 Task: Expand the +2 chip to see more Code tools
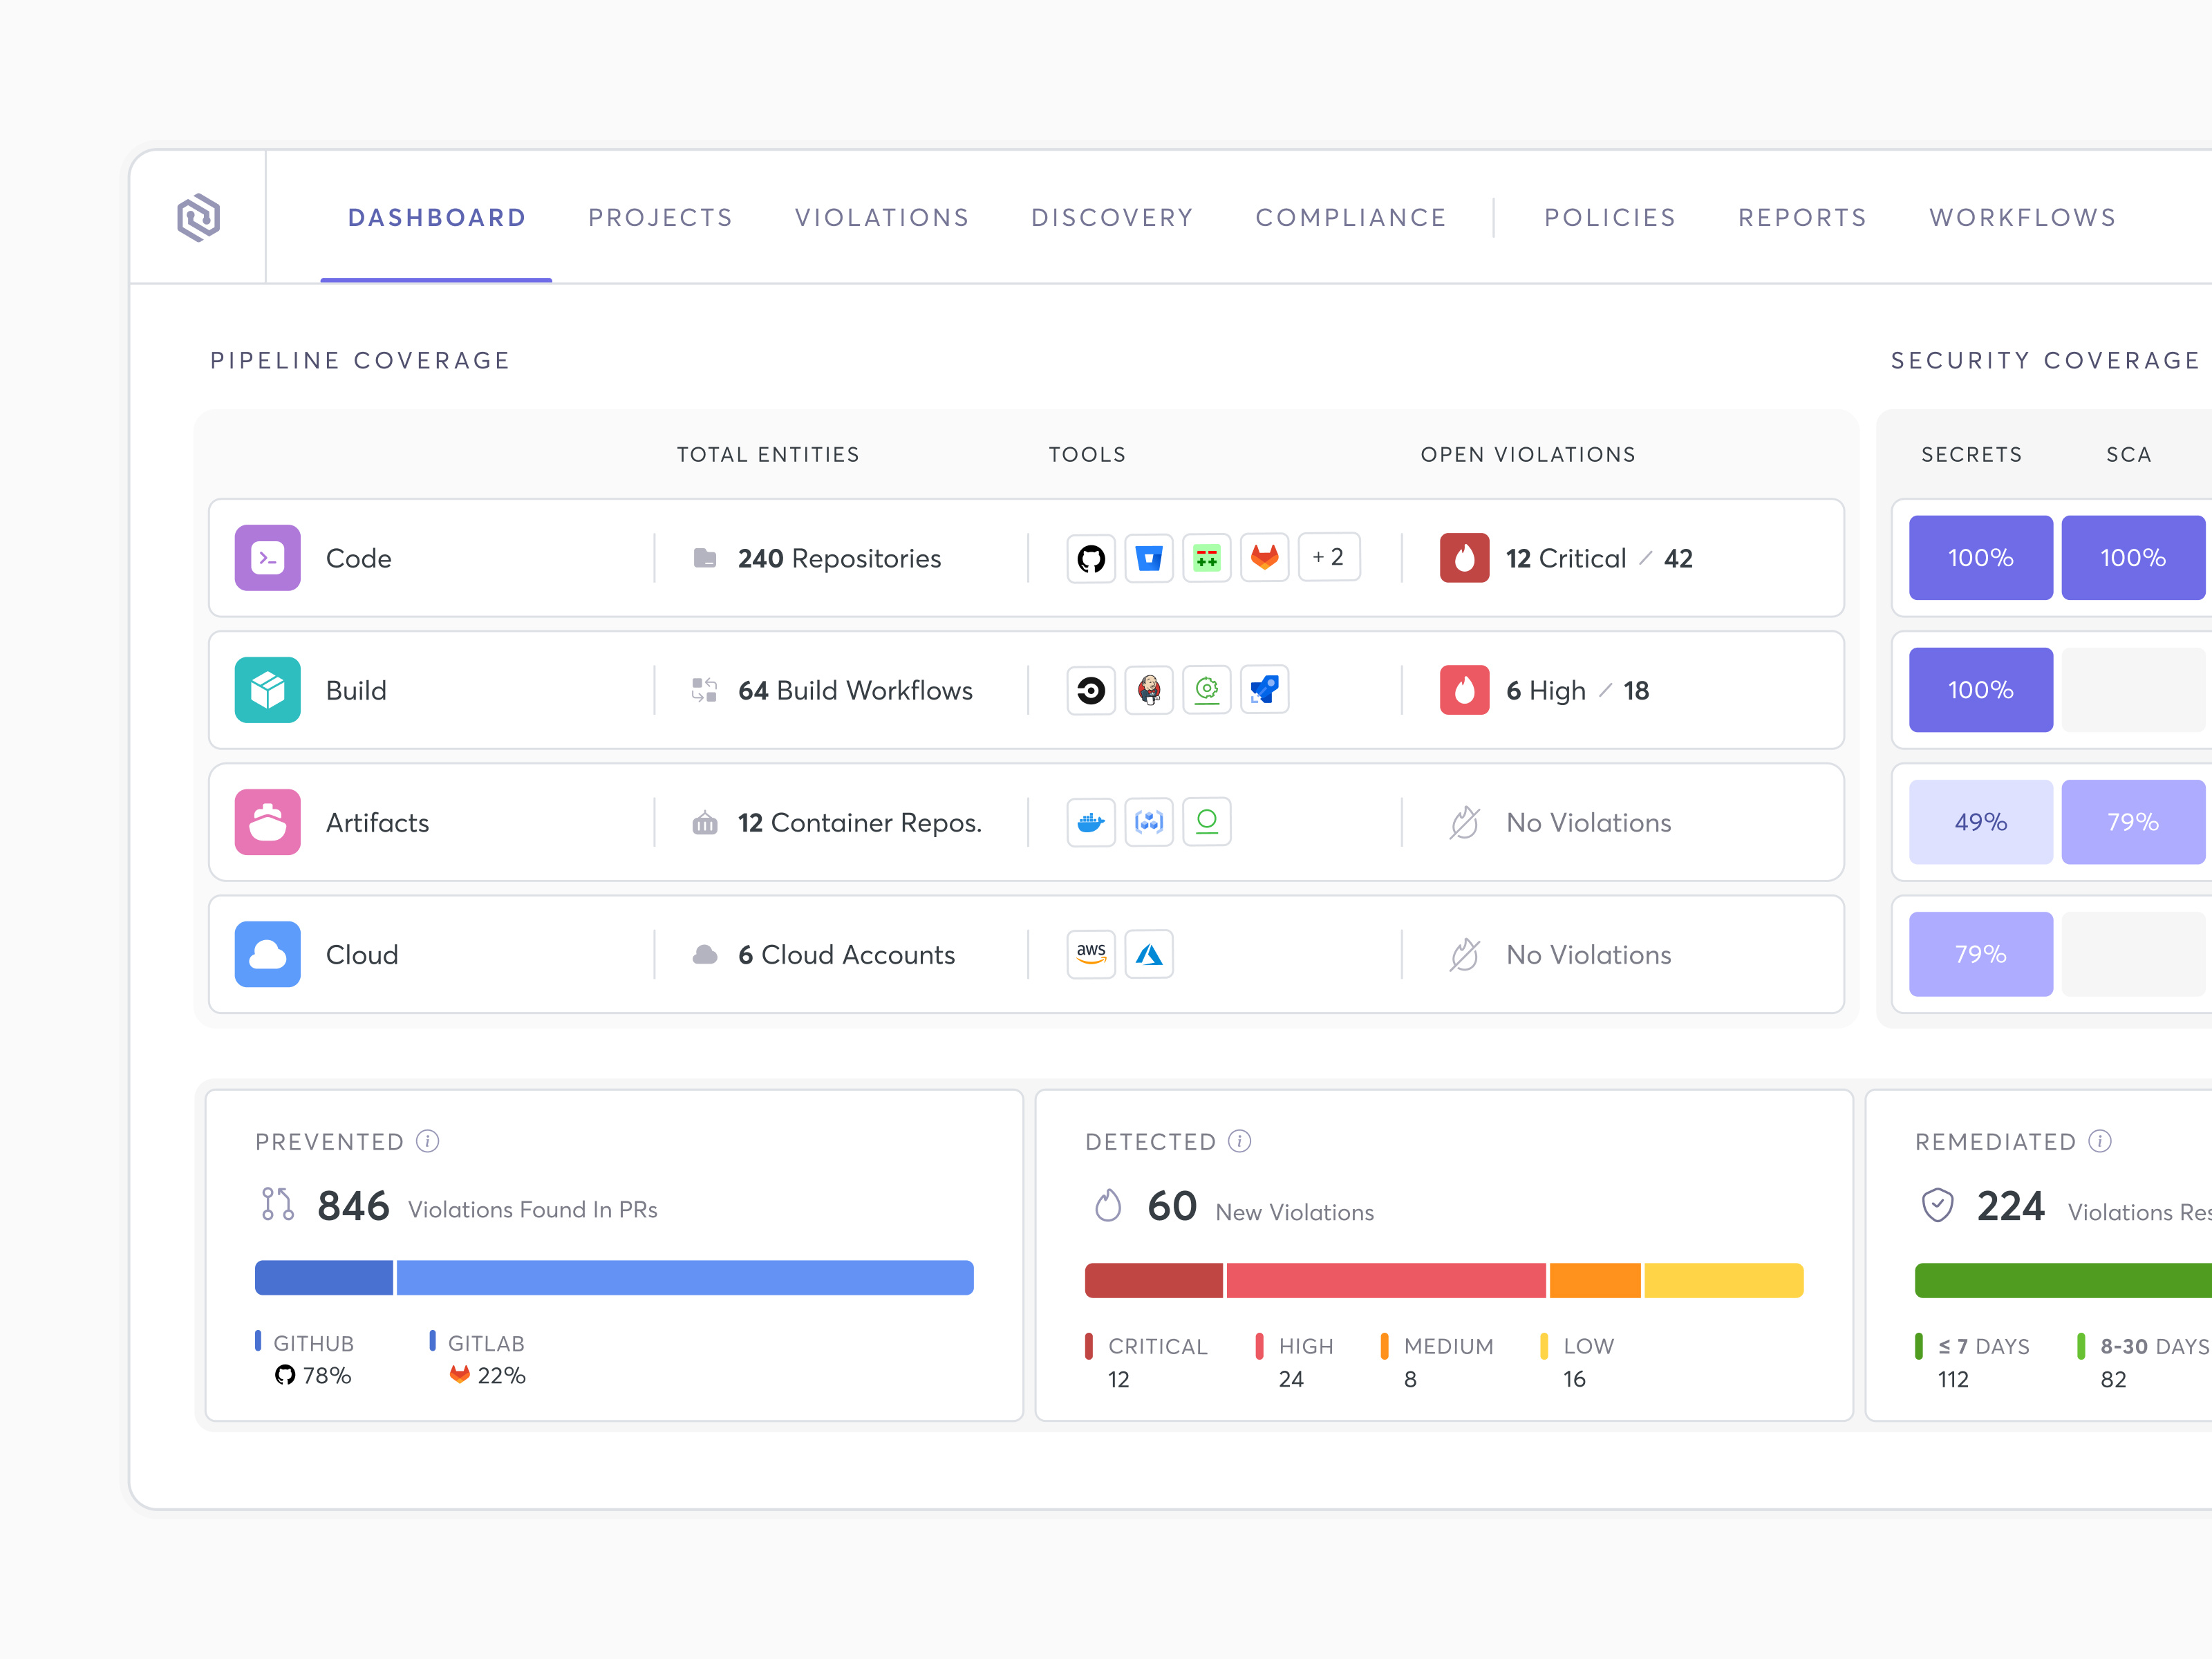(x=1329, y=557)
